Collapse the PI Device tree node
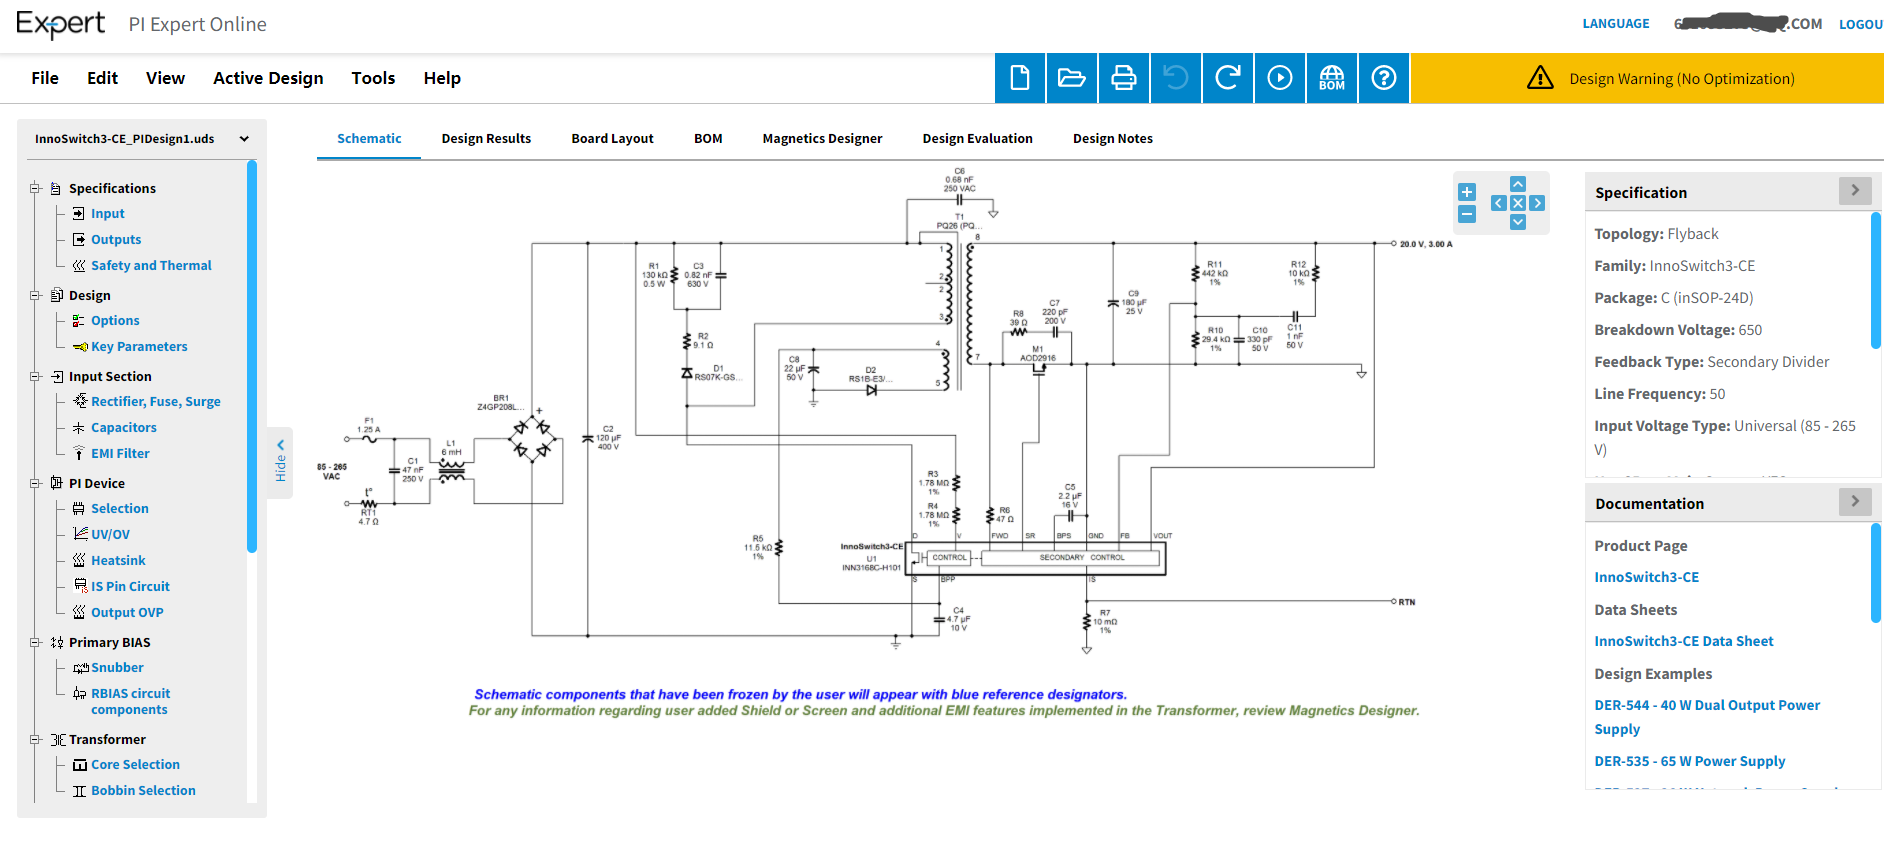Screen dimensions: 1884x868 click(35, 483)
